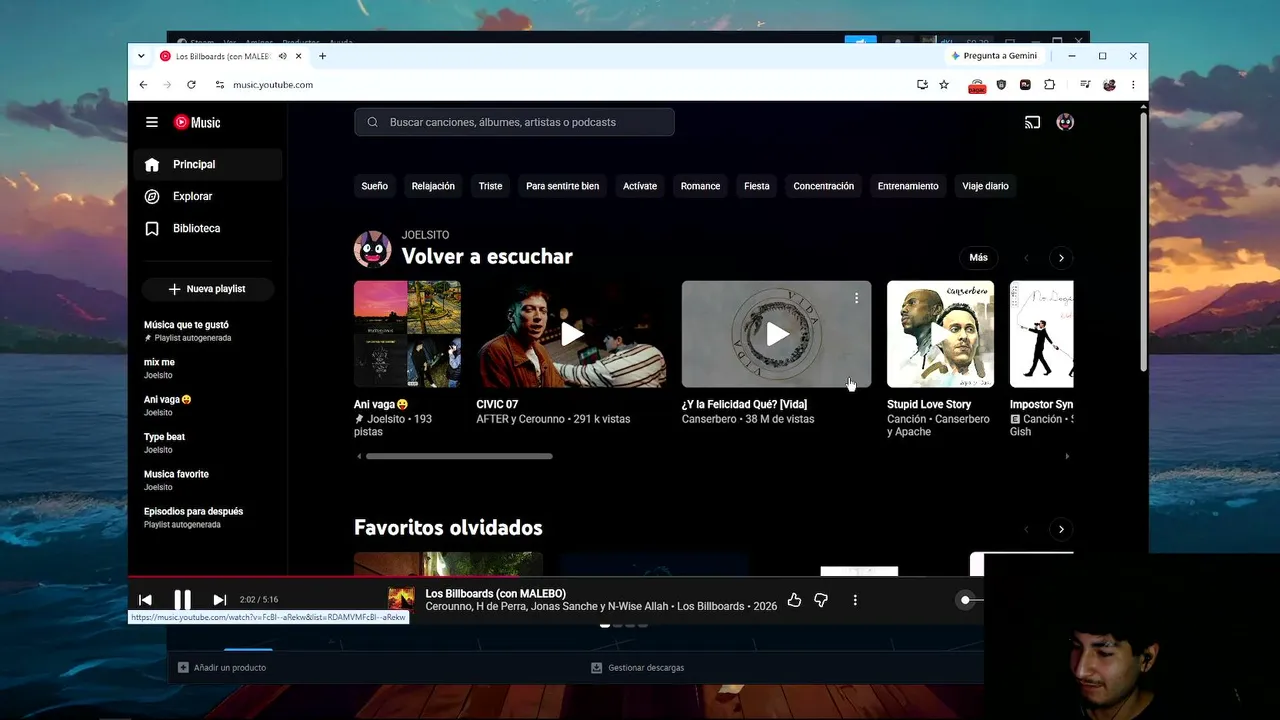Select the Fiesta mood chip
Image resolution: width=1280 pixels, height=720 pixels.
point(757,186)
